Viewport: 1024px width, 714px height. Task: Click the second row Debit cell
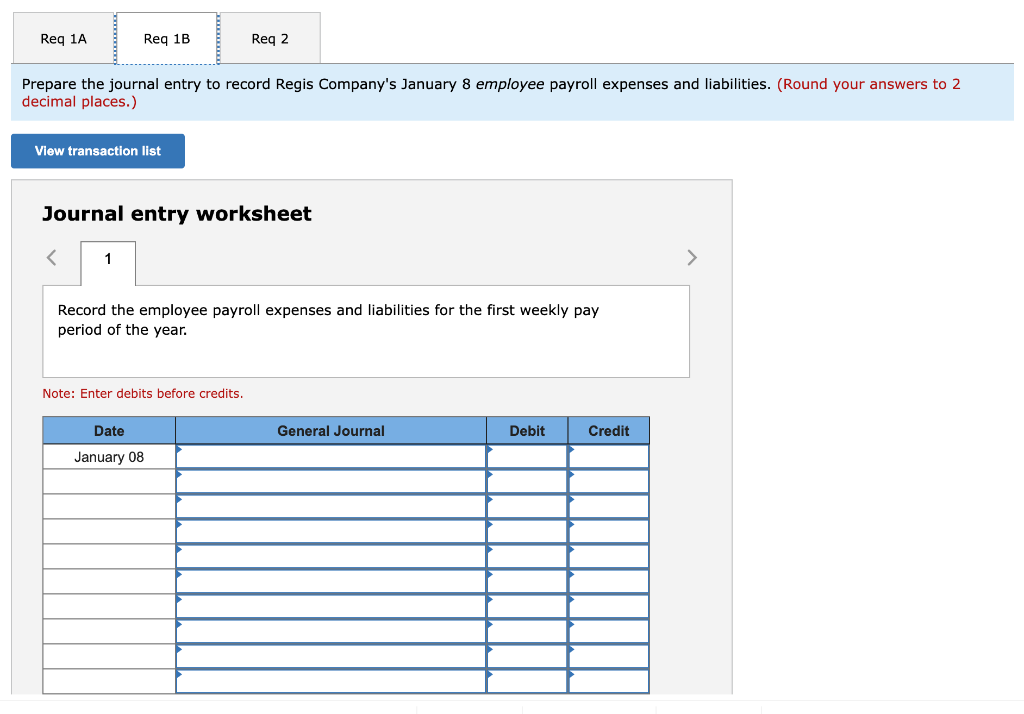tap(527, 480)
